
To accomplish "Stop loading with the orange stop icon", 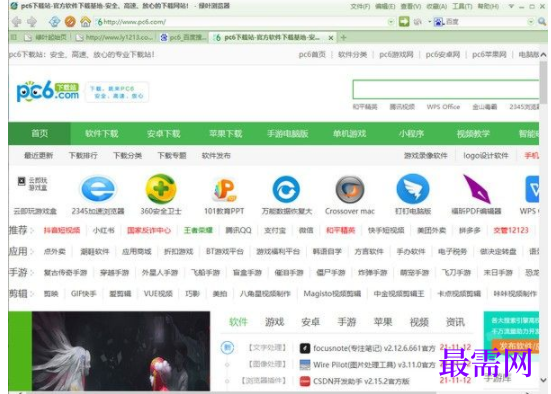I will tap(70, 22).
